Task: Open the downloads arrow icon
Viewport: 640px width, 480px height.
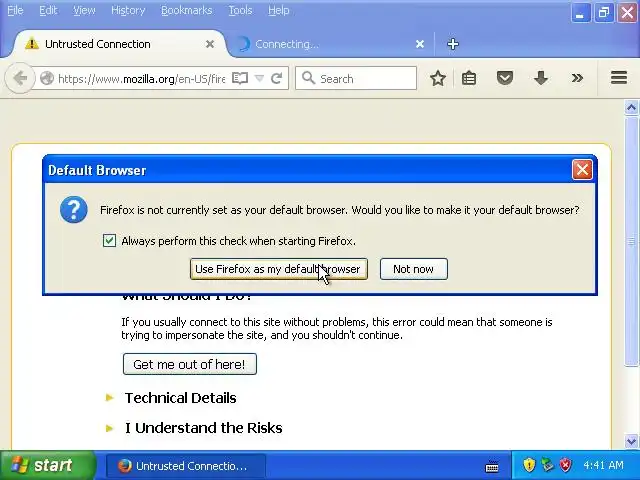Action: [541, 78]
